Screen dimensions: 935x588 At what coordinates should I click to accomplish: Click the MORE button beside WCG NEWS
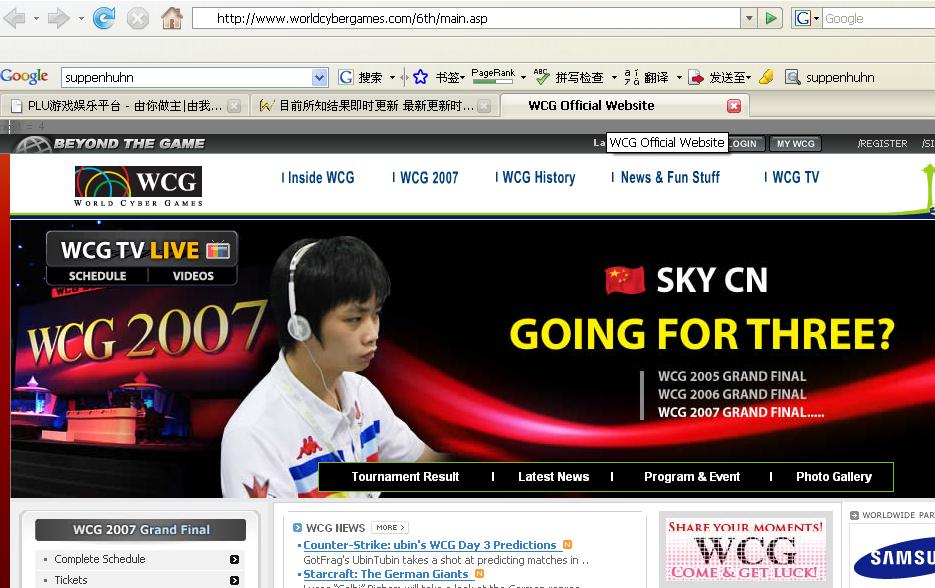click(390, 528)
